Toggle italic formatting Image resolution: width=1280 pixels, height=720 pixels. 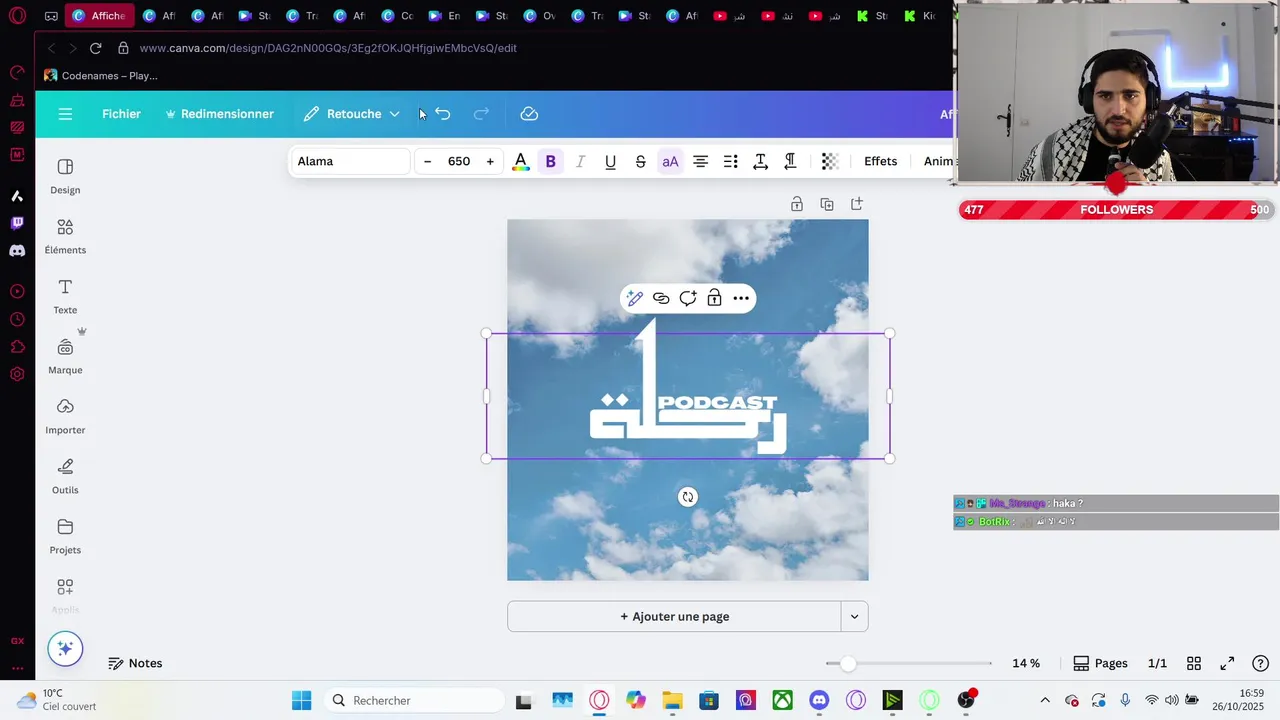(580, 161)
